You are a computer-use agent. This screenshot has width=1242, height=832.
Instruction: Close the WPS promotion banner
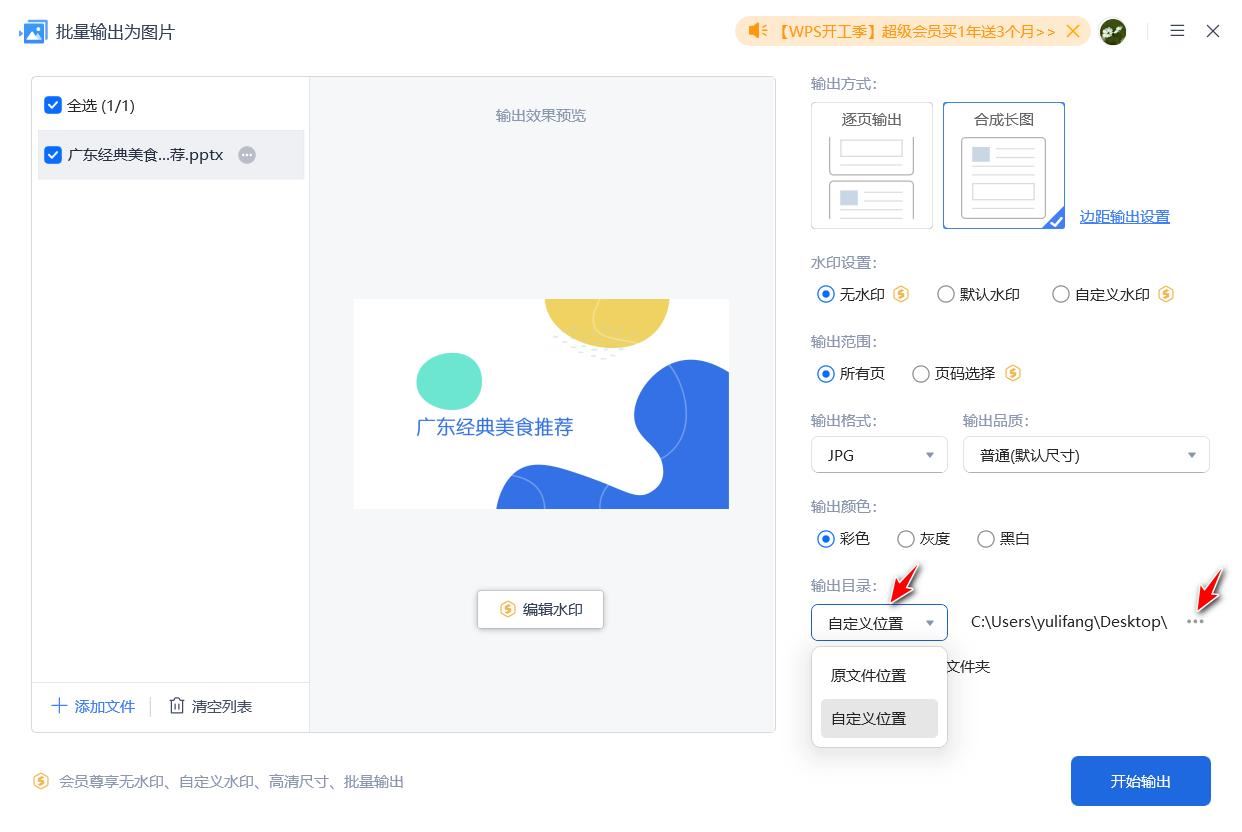click(1073, 31)
